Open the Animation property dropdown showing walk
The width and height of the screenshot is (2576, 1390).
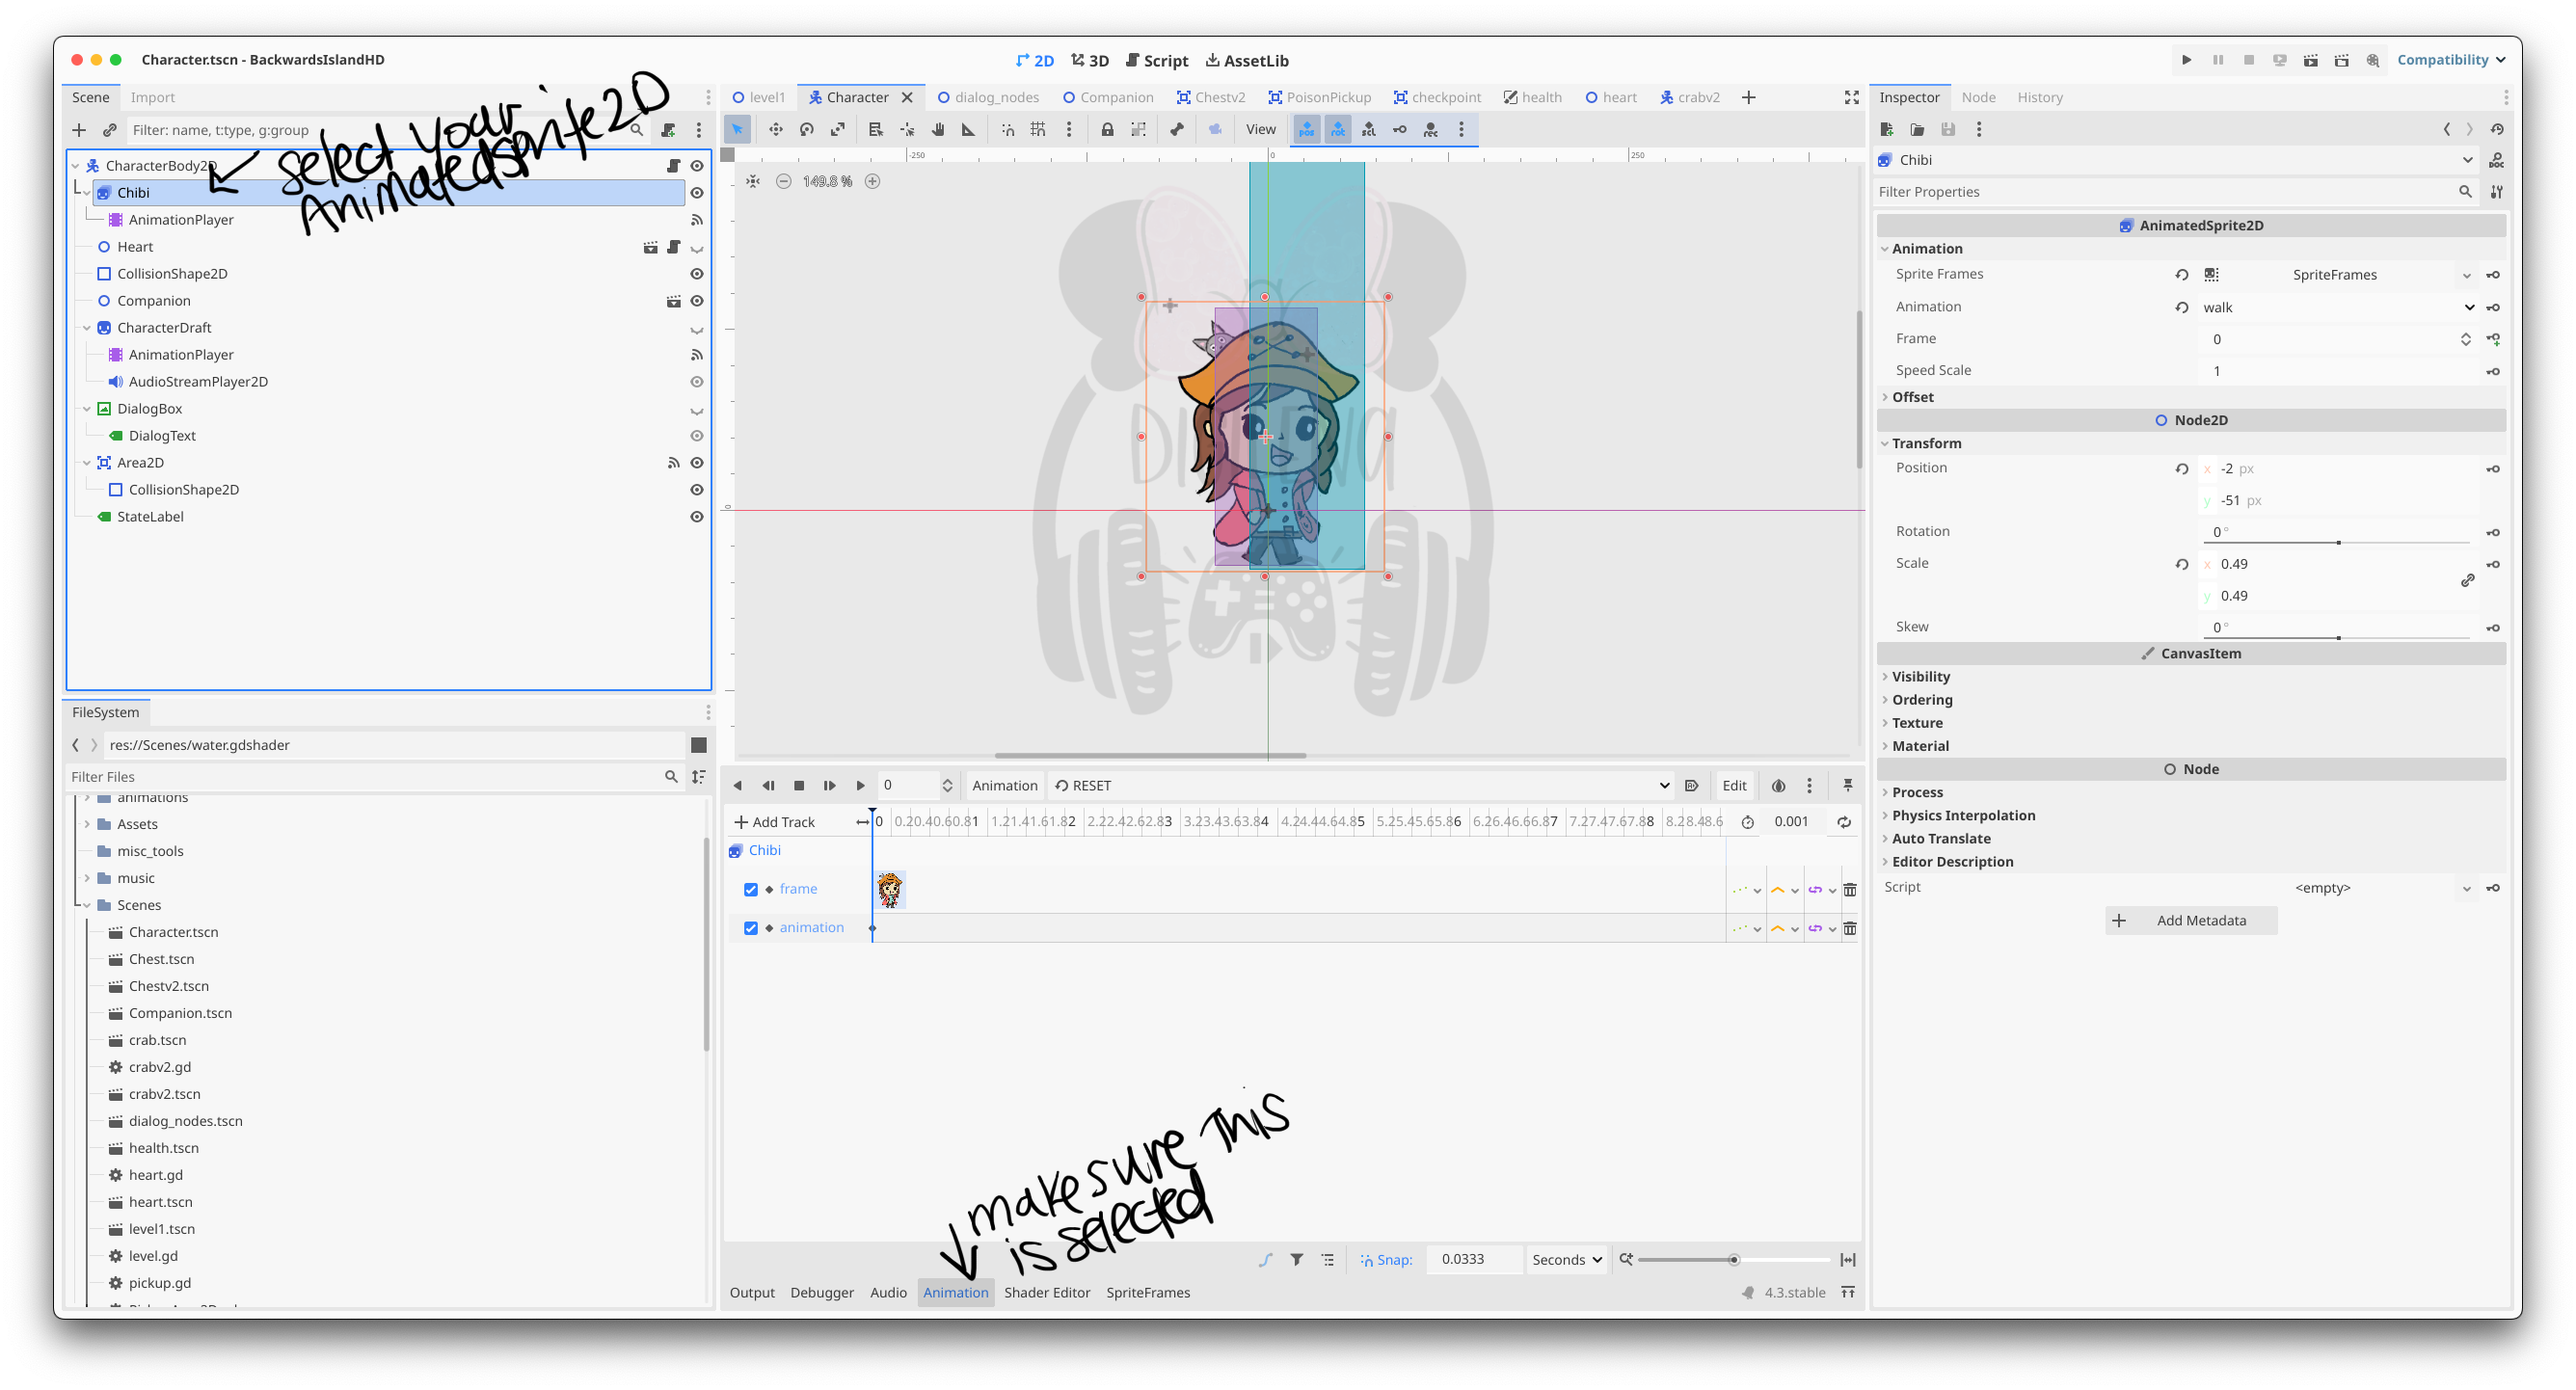point(2338,308)
